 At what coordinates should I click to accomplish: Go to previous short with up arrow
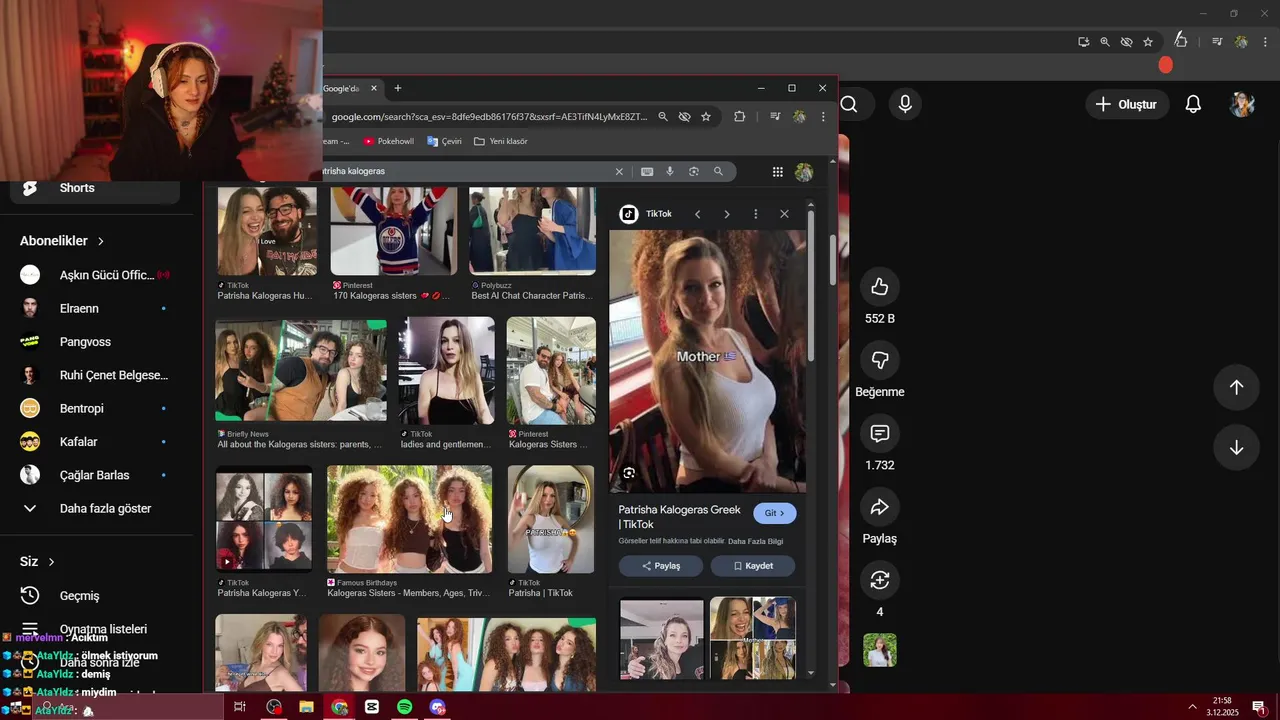point(1236,387)
